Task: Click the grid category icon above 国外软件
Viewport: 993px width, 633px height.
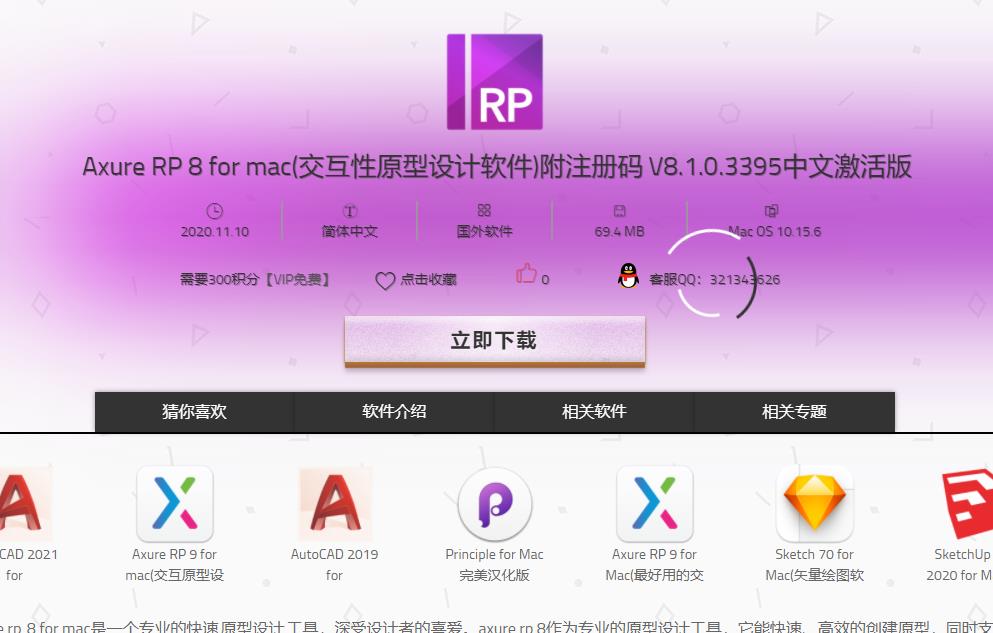Action: 484,210
